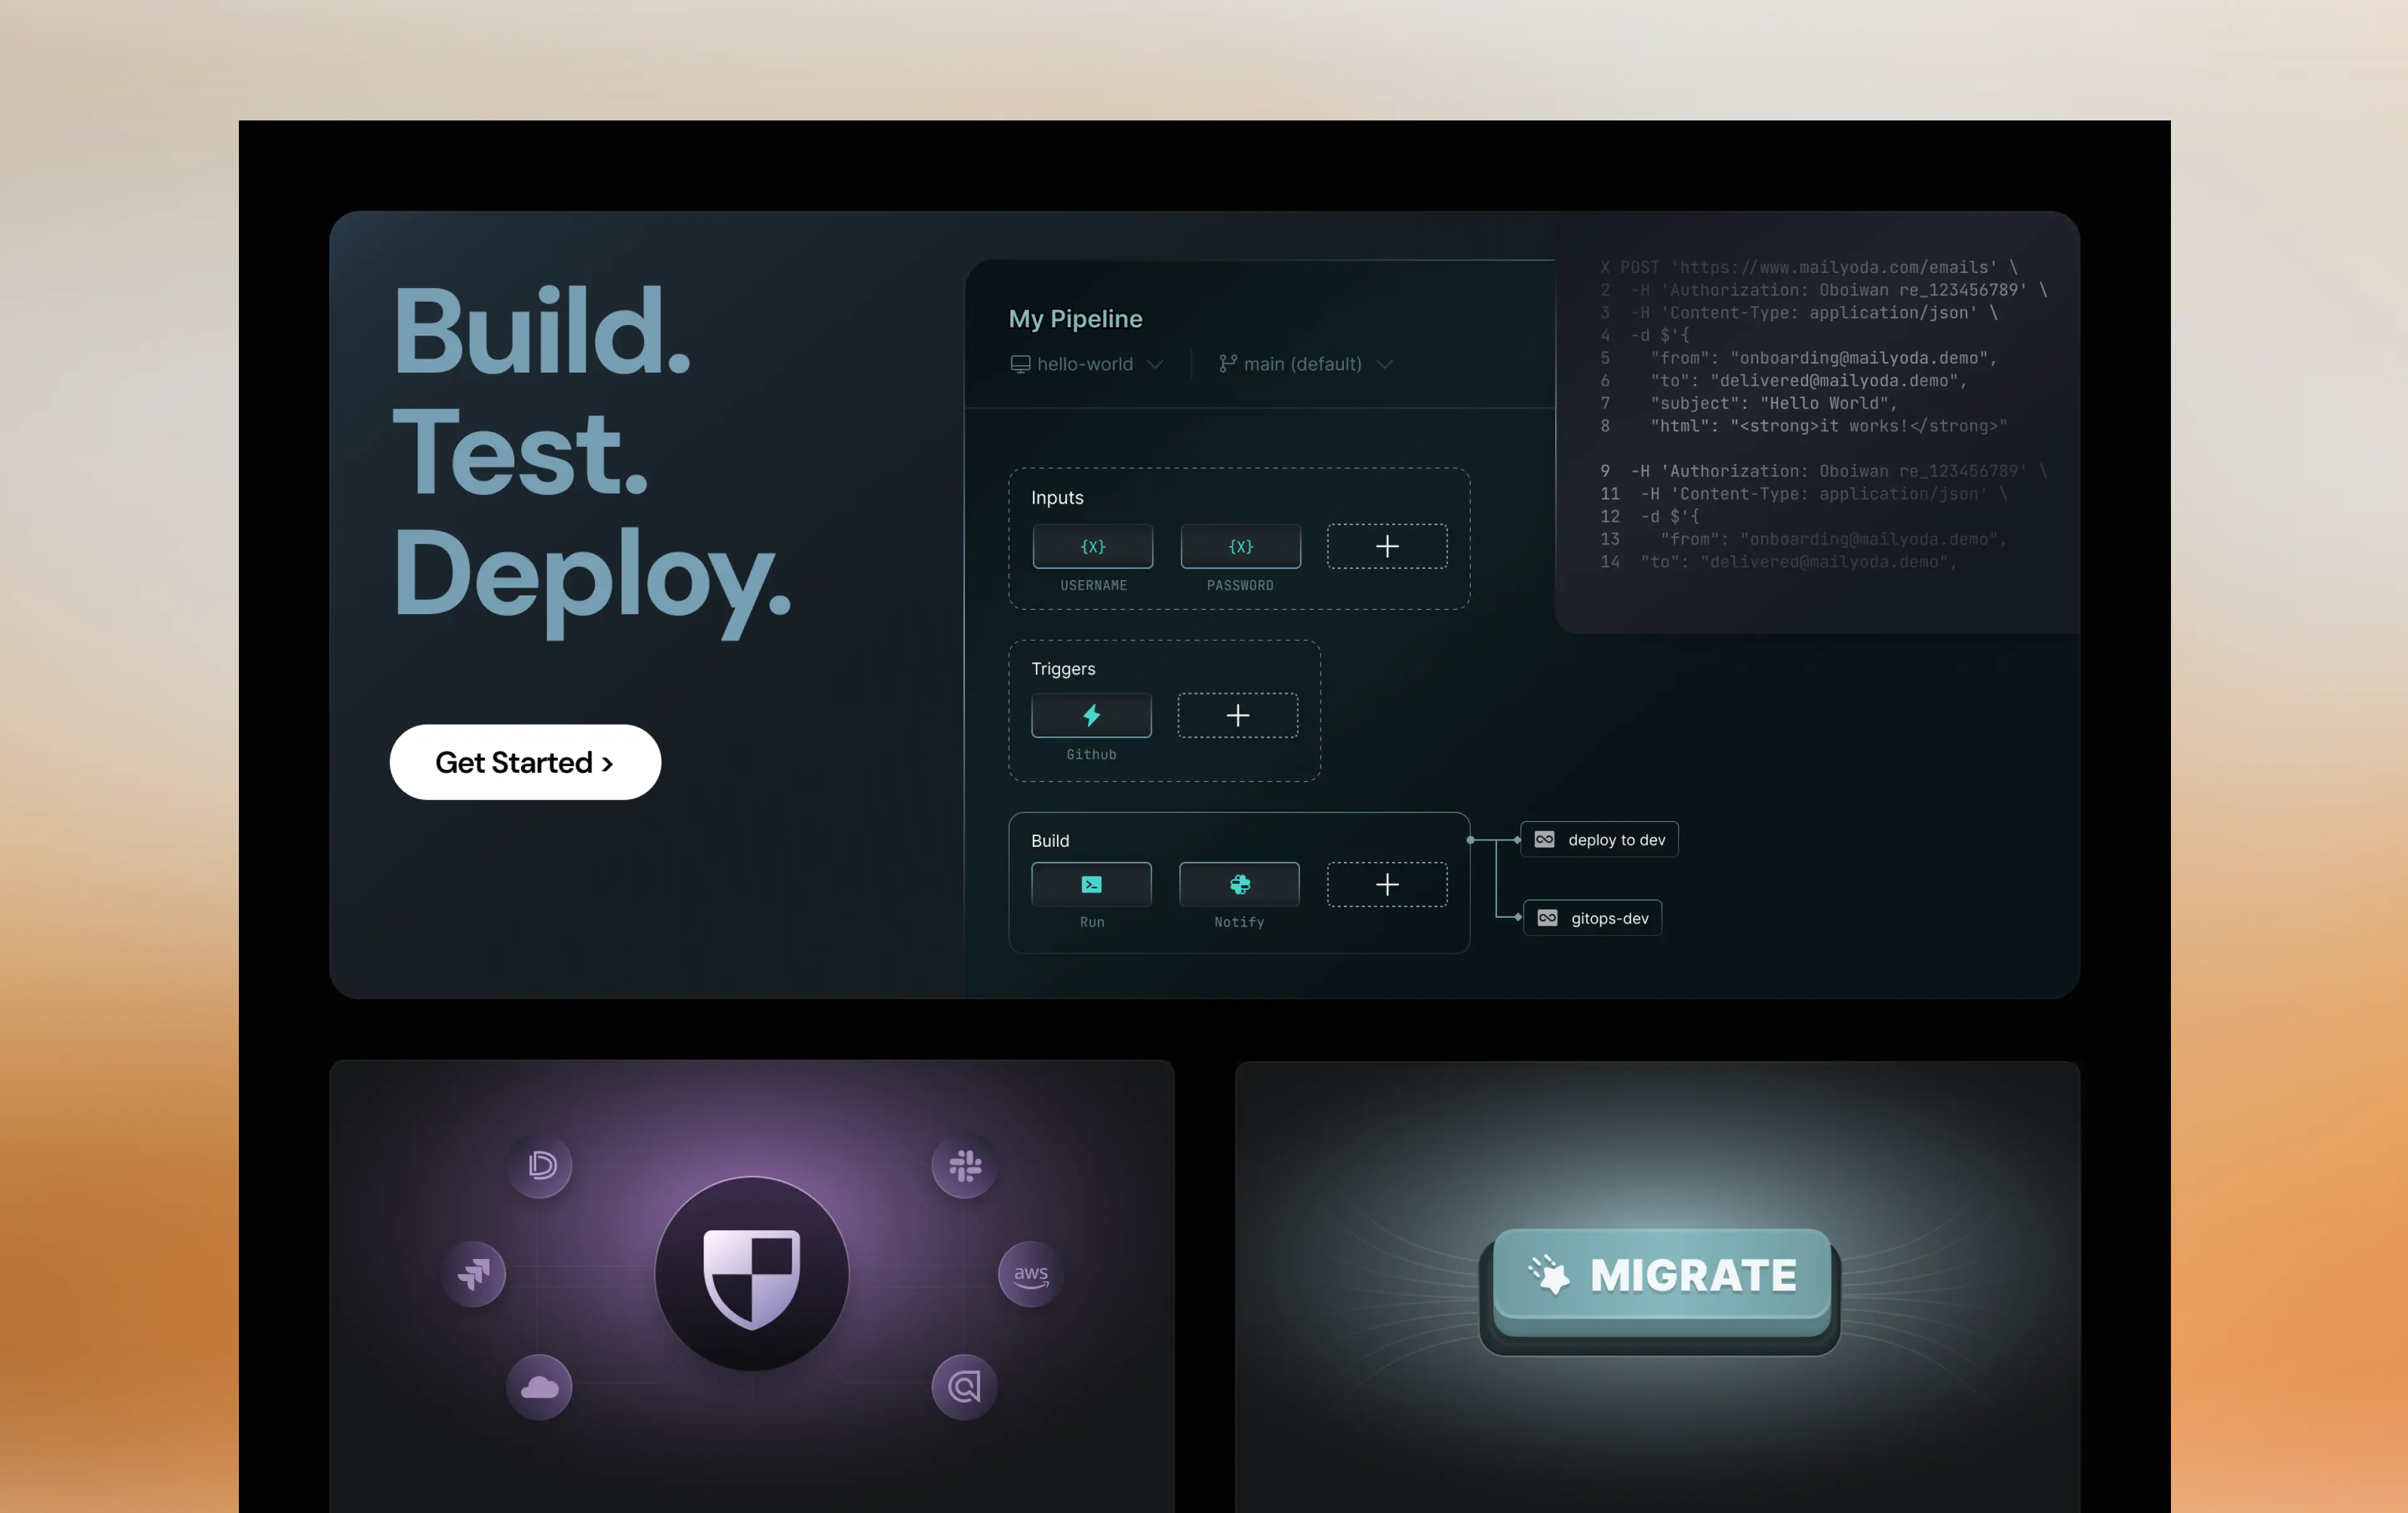Screen dimensions: 2408x1513
Task: Click the Run terminal step icon
Action: 1091,884
